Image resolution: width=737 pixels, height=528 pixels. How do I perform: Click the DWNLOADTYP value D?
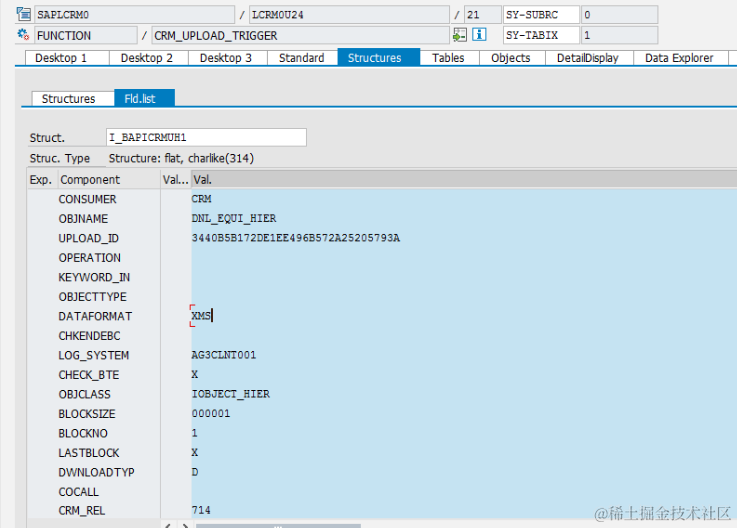(x=195, y=472)
